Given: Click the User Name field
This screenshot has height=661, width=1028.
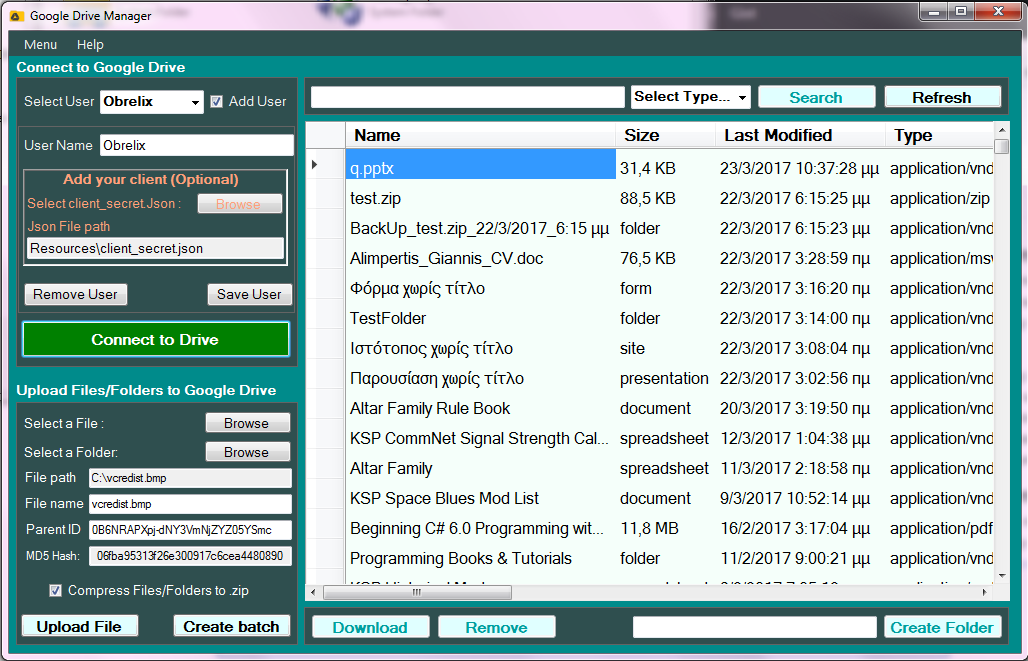Looking at the screenshot, I should pos(197,145).
